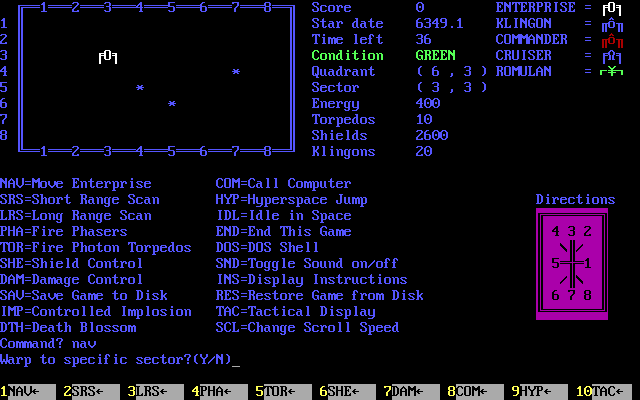
Task: Click the Cruiser ship legend icon
Action: (609, 56)
